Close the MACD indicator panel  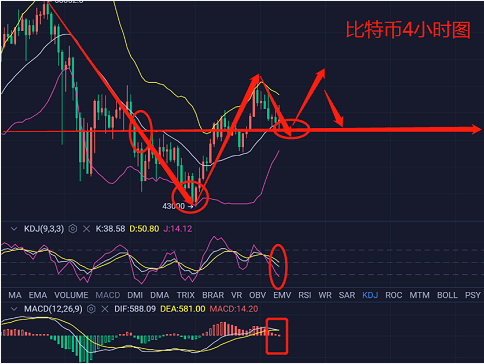coord(105,309)
